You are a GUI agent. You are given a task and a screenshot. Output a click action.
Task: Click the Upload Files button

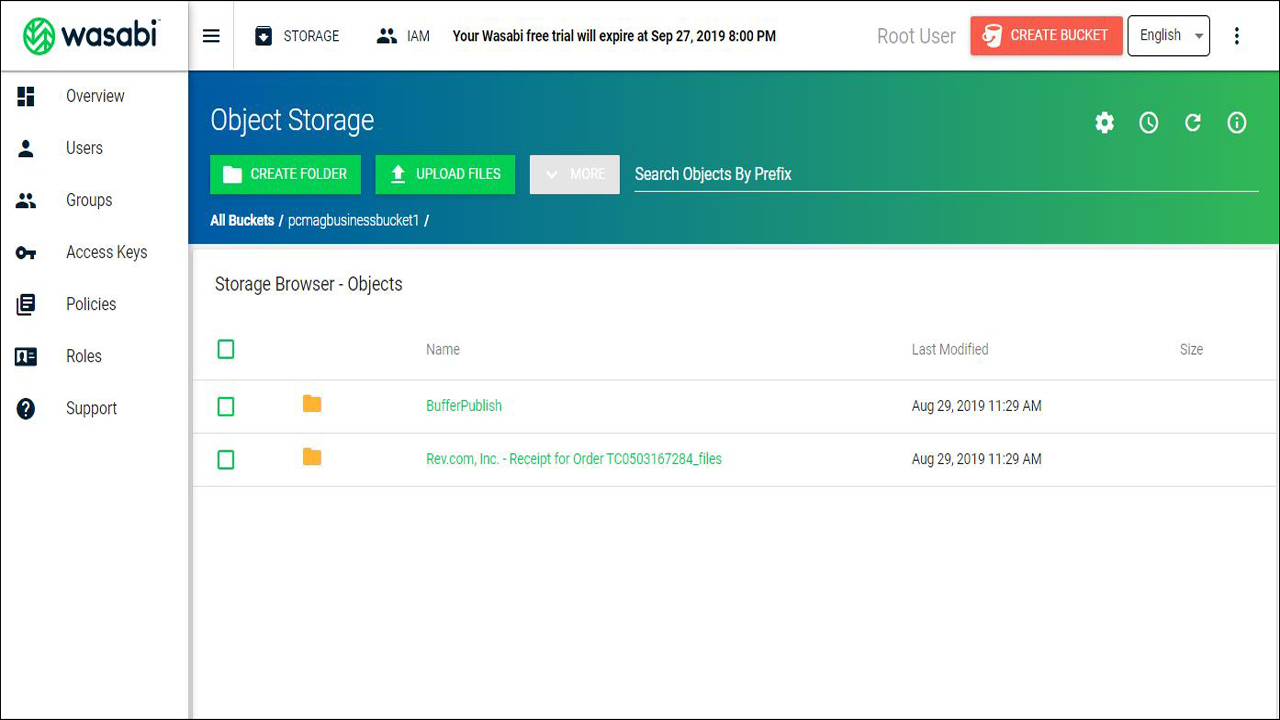coord(445,174)
